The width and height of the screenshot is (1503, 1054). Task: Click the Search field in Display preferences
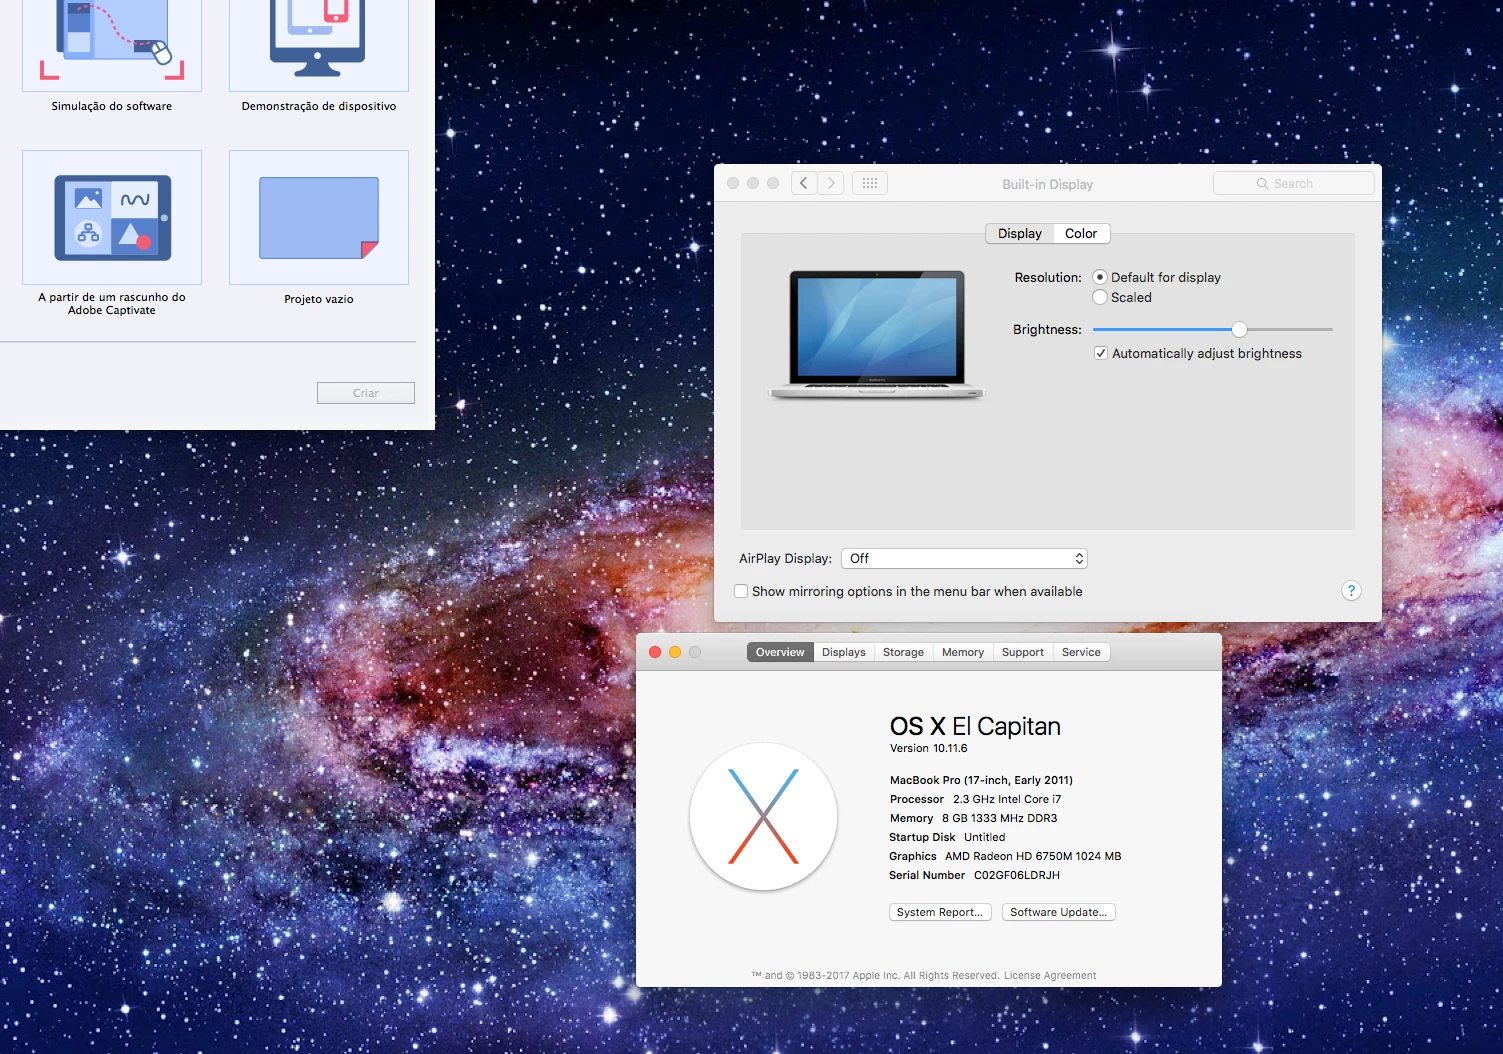pyautogui.click(x=1294, y=183)
